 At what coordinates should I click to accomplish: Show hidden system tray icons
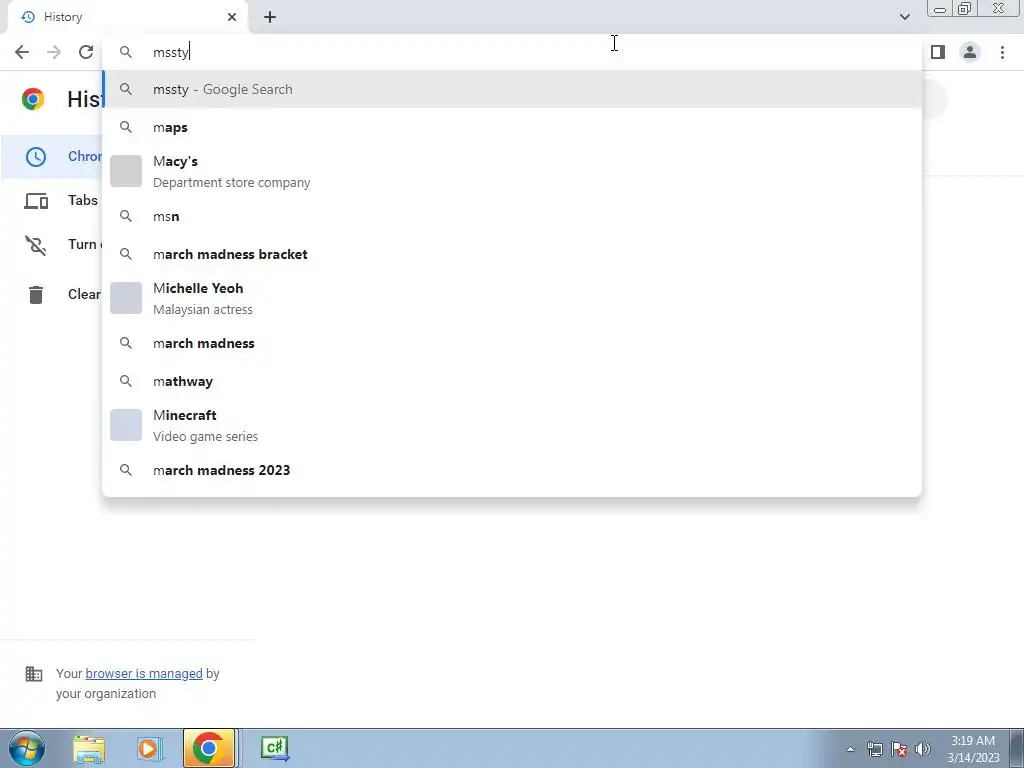[850, 749]
